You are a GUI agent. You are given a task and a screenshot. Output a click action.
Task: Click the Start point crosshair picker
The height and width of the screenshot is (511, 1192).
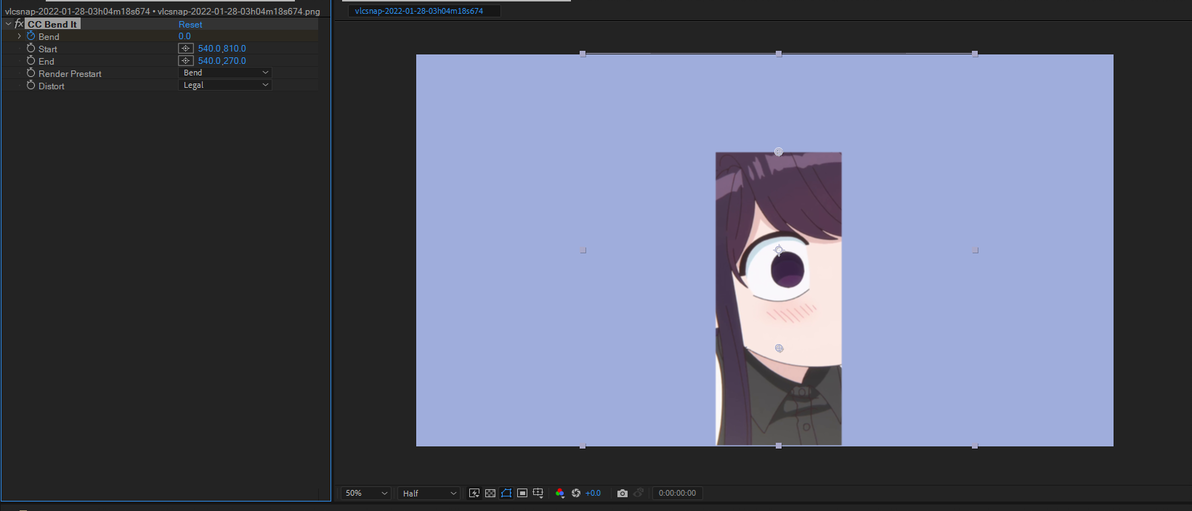185,49
